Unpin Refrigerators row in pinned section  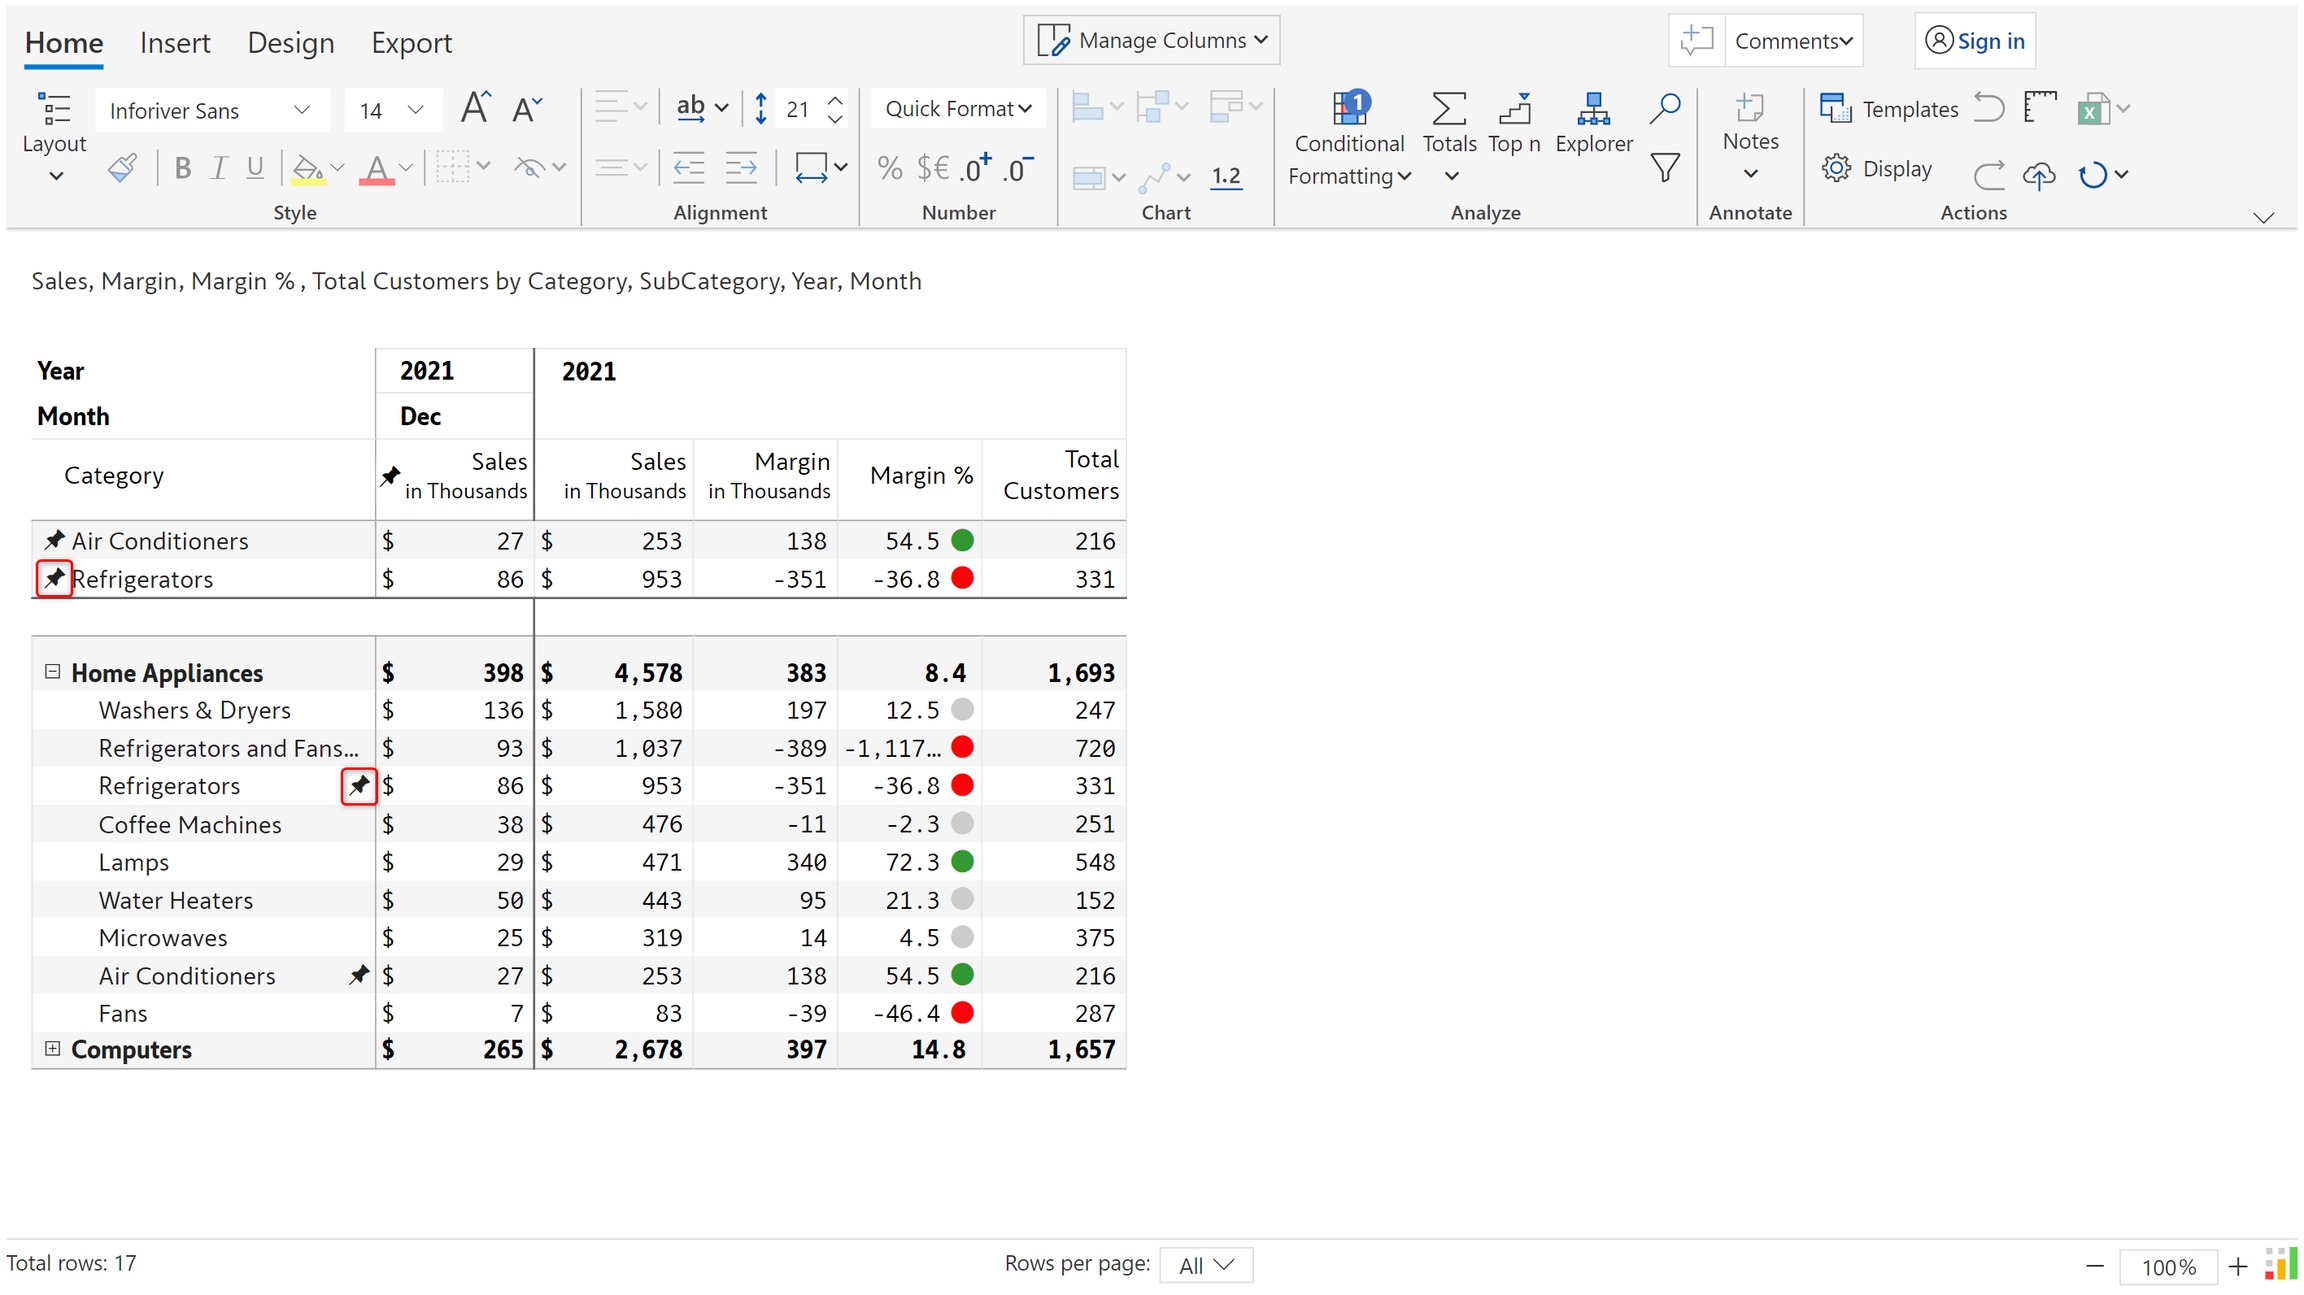click(x=54, y=578)
